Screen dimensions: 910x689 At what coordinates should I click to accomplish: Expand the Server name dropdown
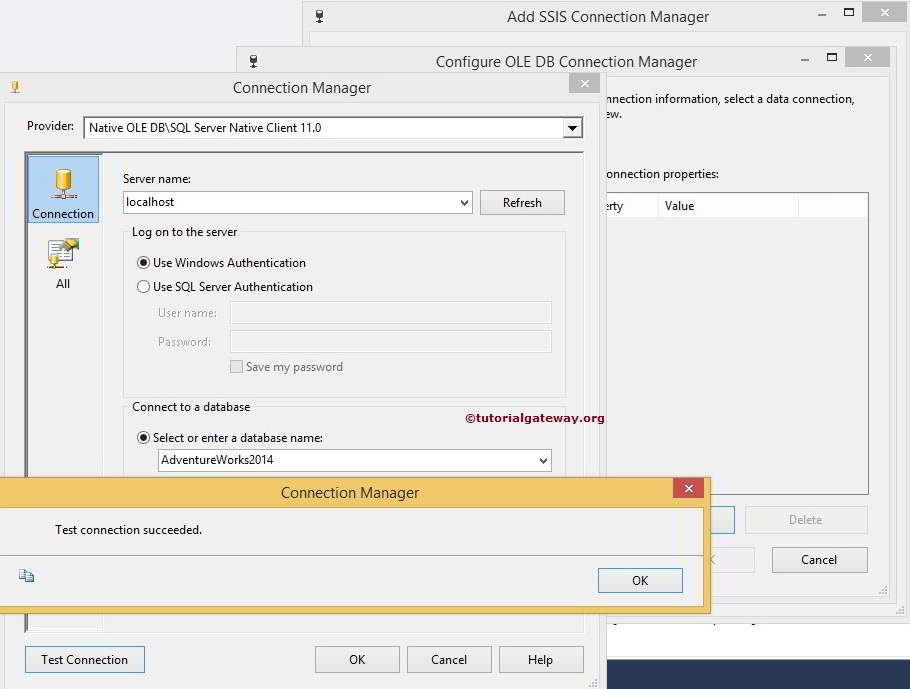465,202
